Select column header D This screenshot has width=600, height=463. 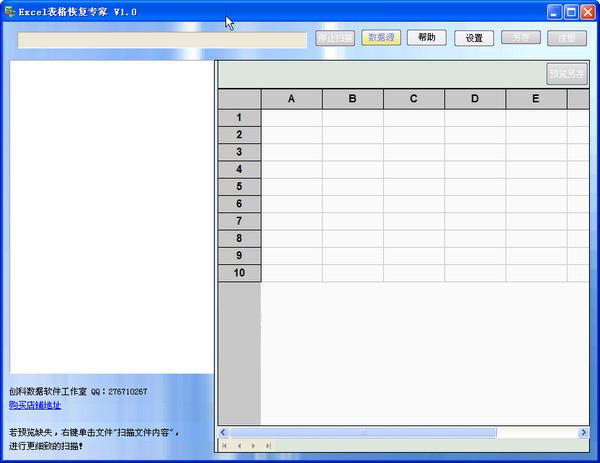coord(475,99)
